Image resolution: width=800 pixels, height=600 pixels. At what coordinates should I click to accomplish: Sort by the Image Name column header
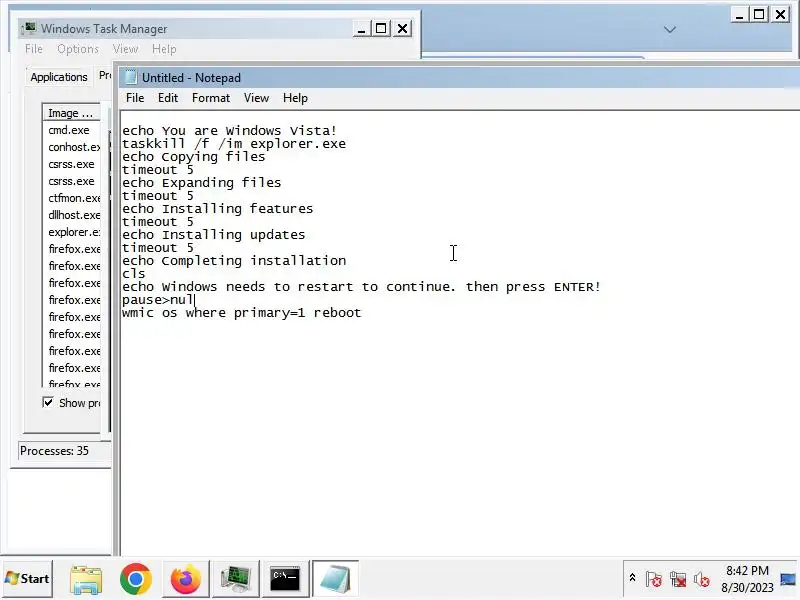point(71,113)
